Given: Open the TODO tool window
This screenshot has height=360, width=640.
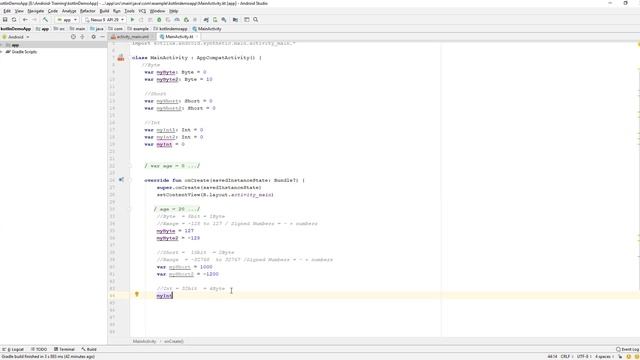Looking at the screenshot, I should (x=39, y=349).
